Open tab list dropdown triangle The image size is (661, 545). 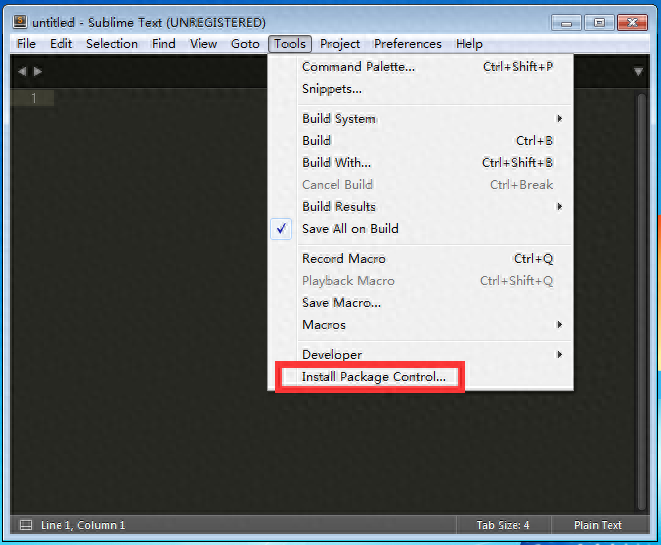(638, 72)
